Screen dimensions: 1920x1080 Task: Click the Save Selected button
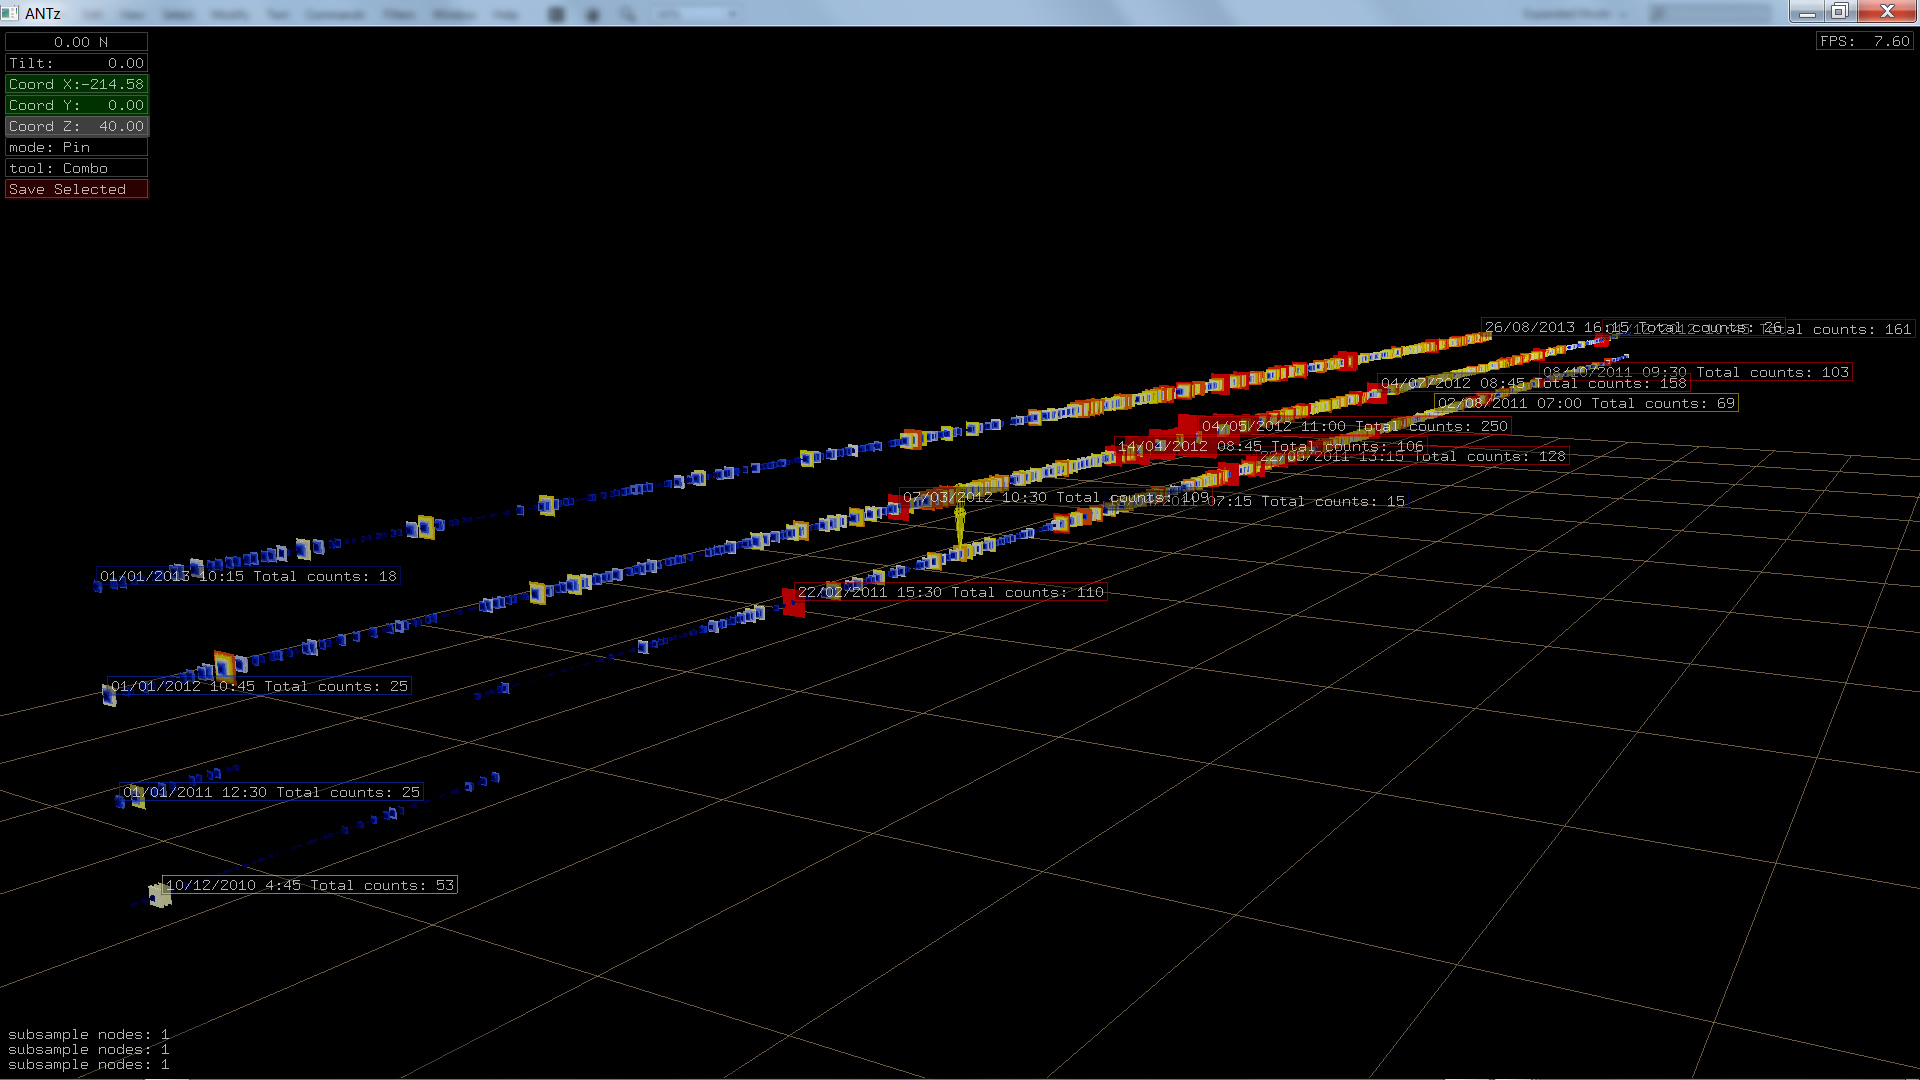[76, 189]
